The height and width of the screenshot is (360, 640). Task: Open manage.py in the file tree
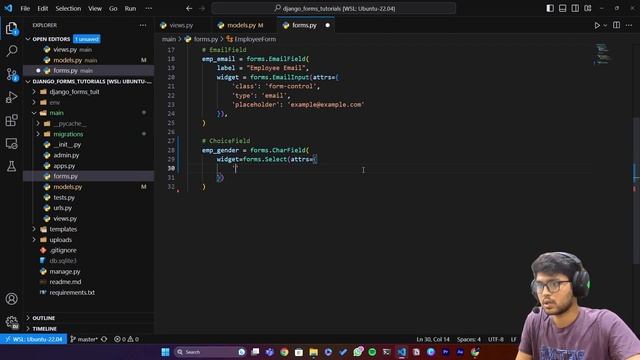(x=64, y=271)
